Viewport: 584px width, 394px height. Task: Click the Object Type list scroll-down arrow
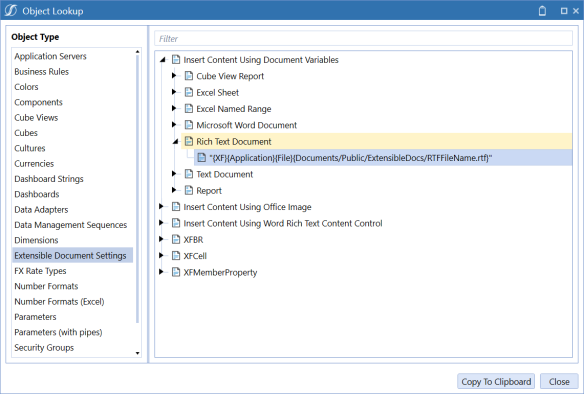pos(138,353)
